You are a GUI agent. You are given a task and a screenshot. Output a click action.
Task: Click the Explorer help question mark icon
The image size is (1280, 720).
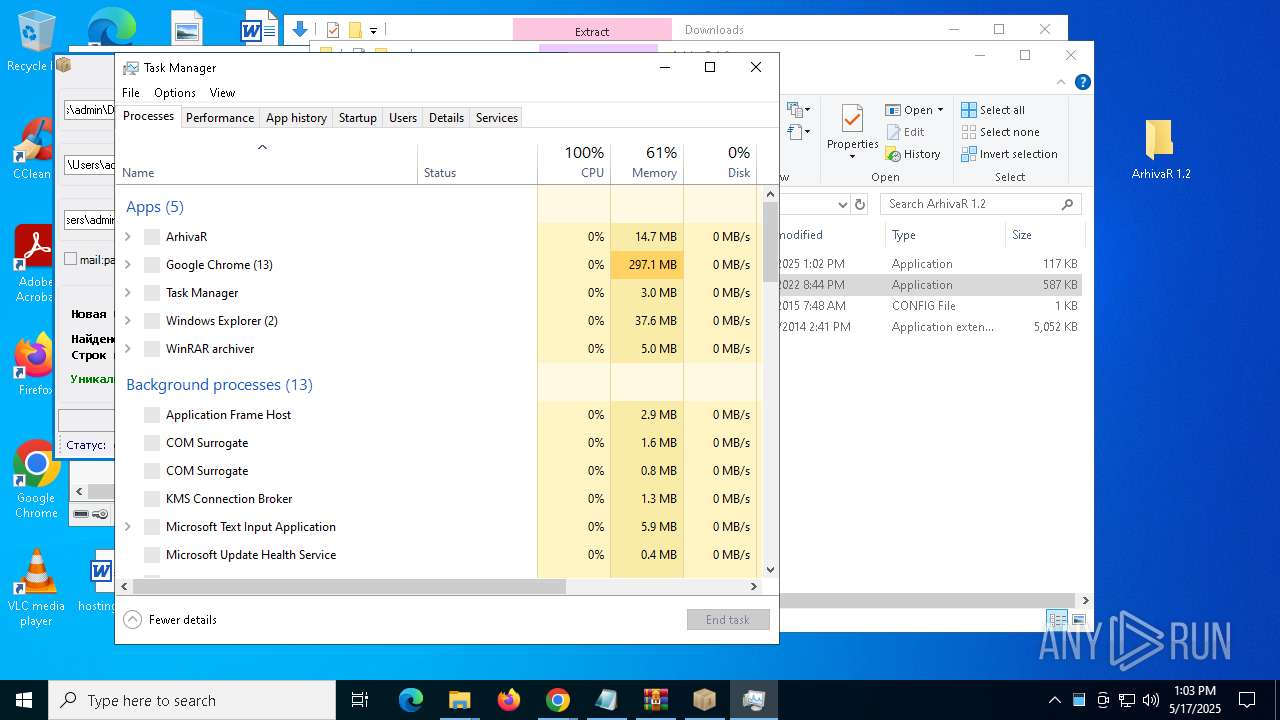pyautogui.click(x=1081, y=82)
